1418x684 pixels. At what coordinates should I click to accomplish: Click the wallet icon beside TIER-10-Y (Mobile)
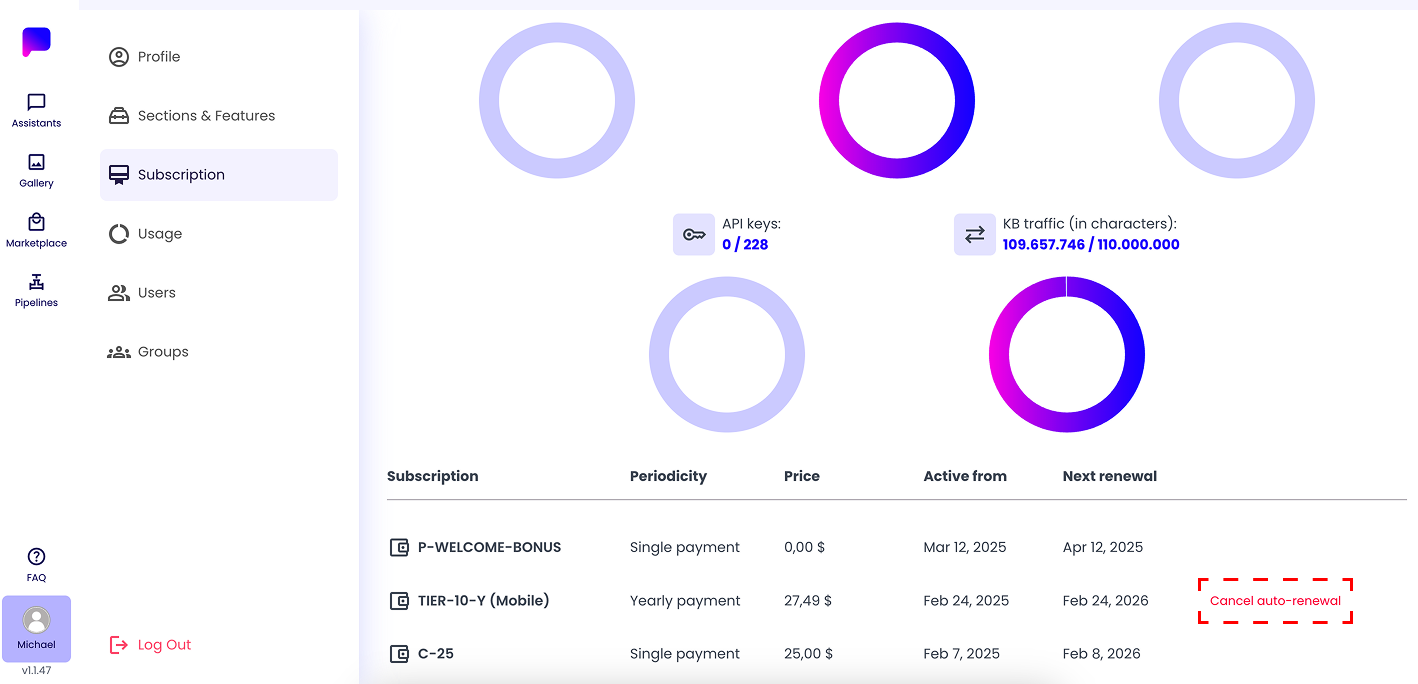click(x=399, y=601)
